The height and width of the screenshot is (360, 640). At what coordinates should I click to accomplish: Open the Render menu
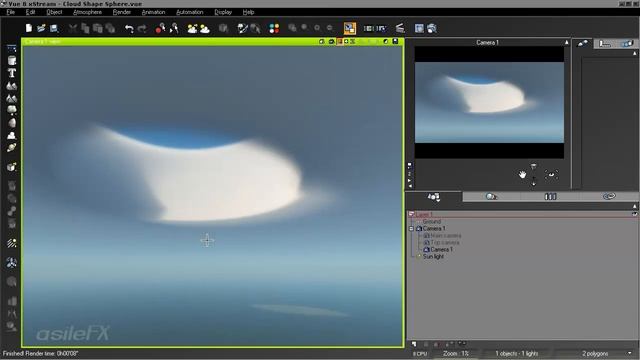(122, 12)
